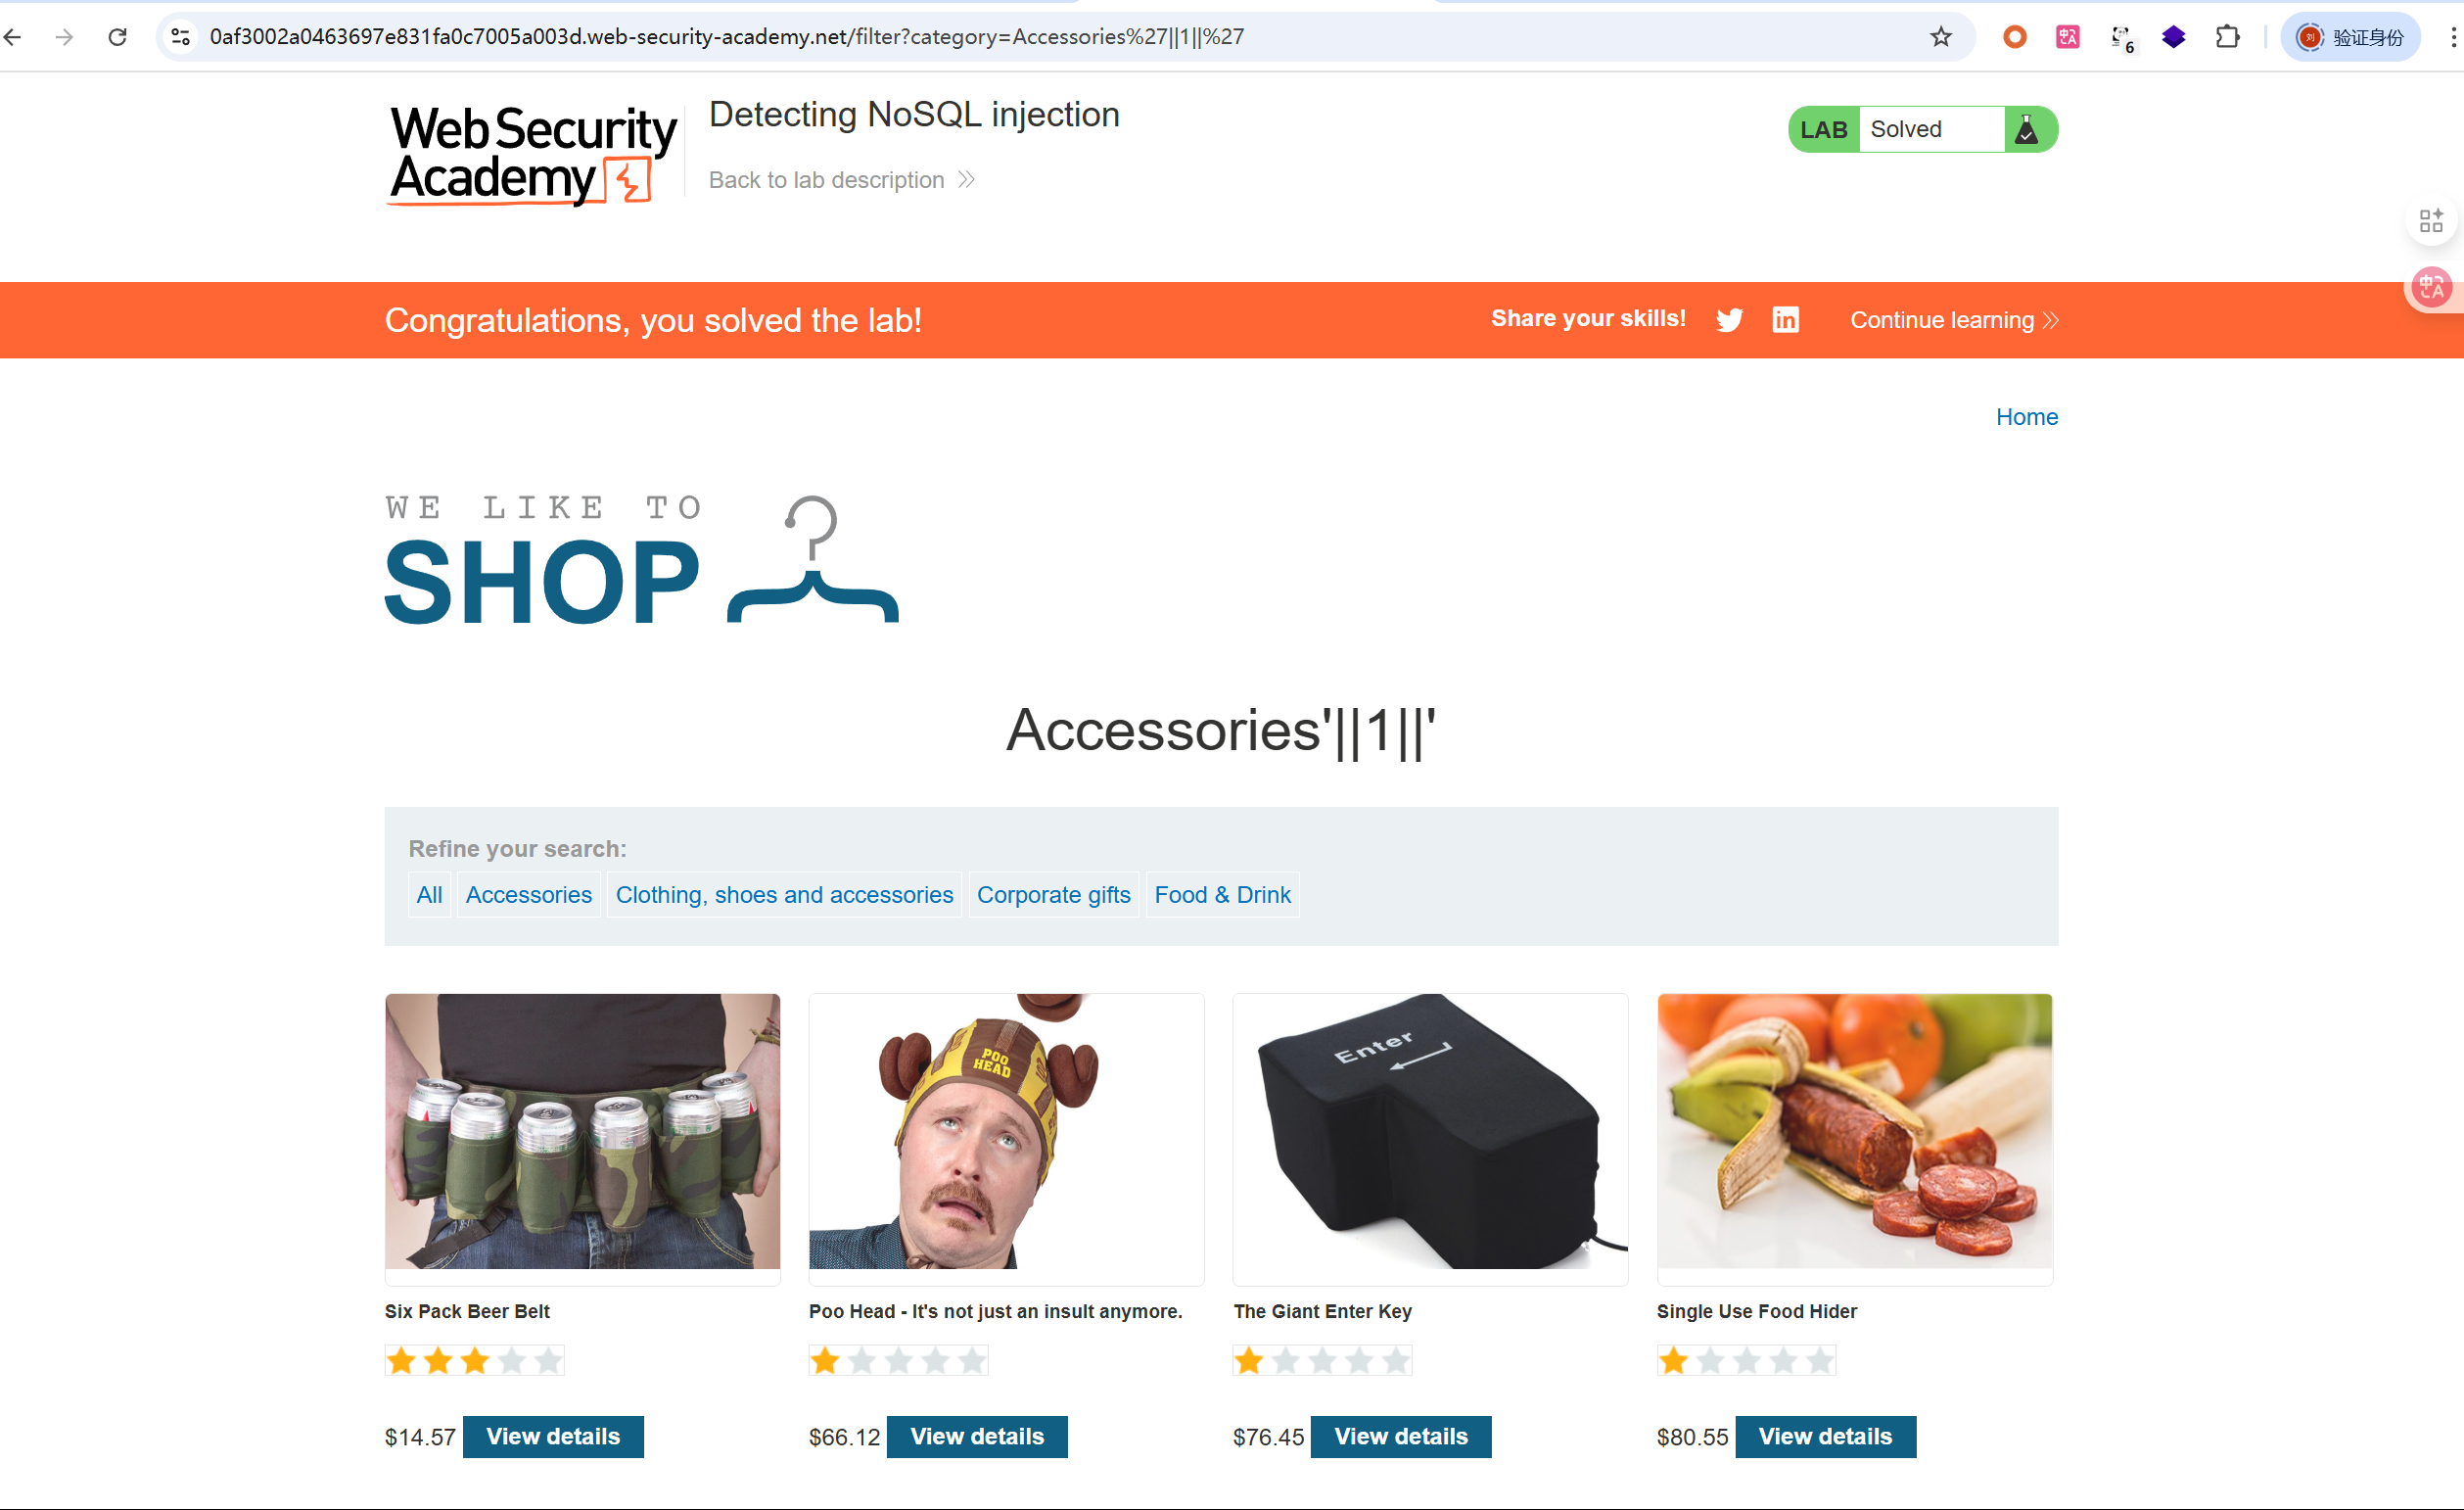This screenshot has height=1510, width=2464.
Task: Share on LinkedIn via its icon
Action: click(1785, 320)
